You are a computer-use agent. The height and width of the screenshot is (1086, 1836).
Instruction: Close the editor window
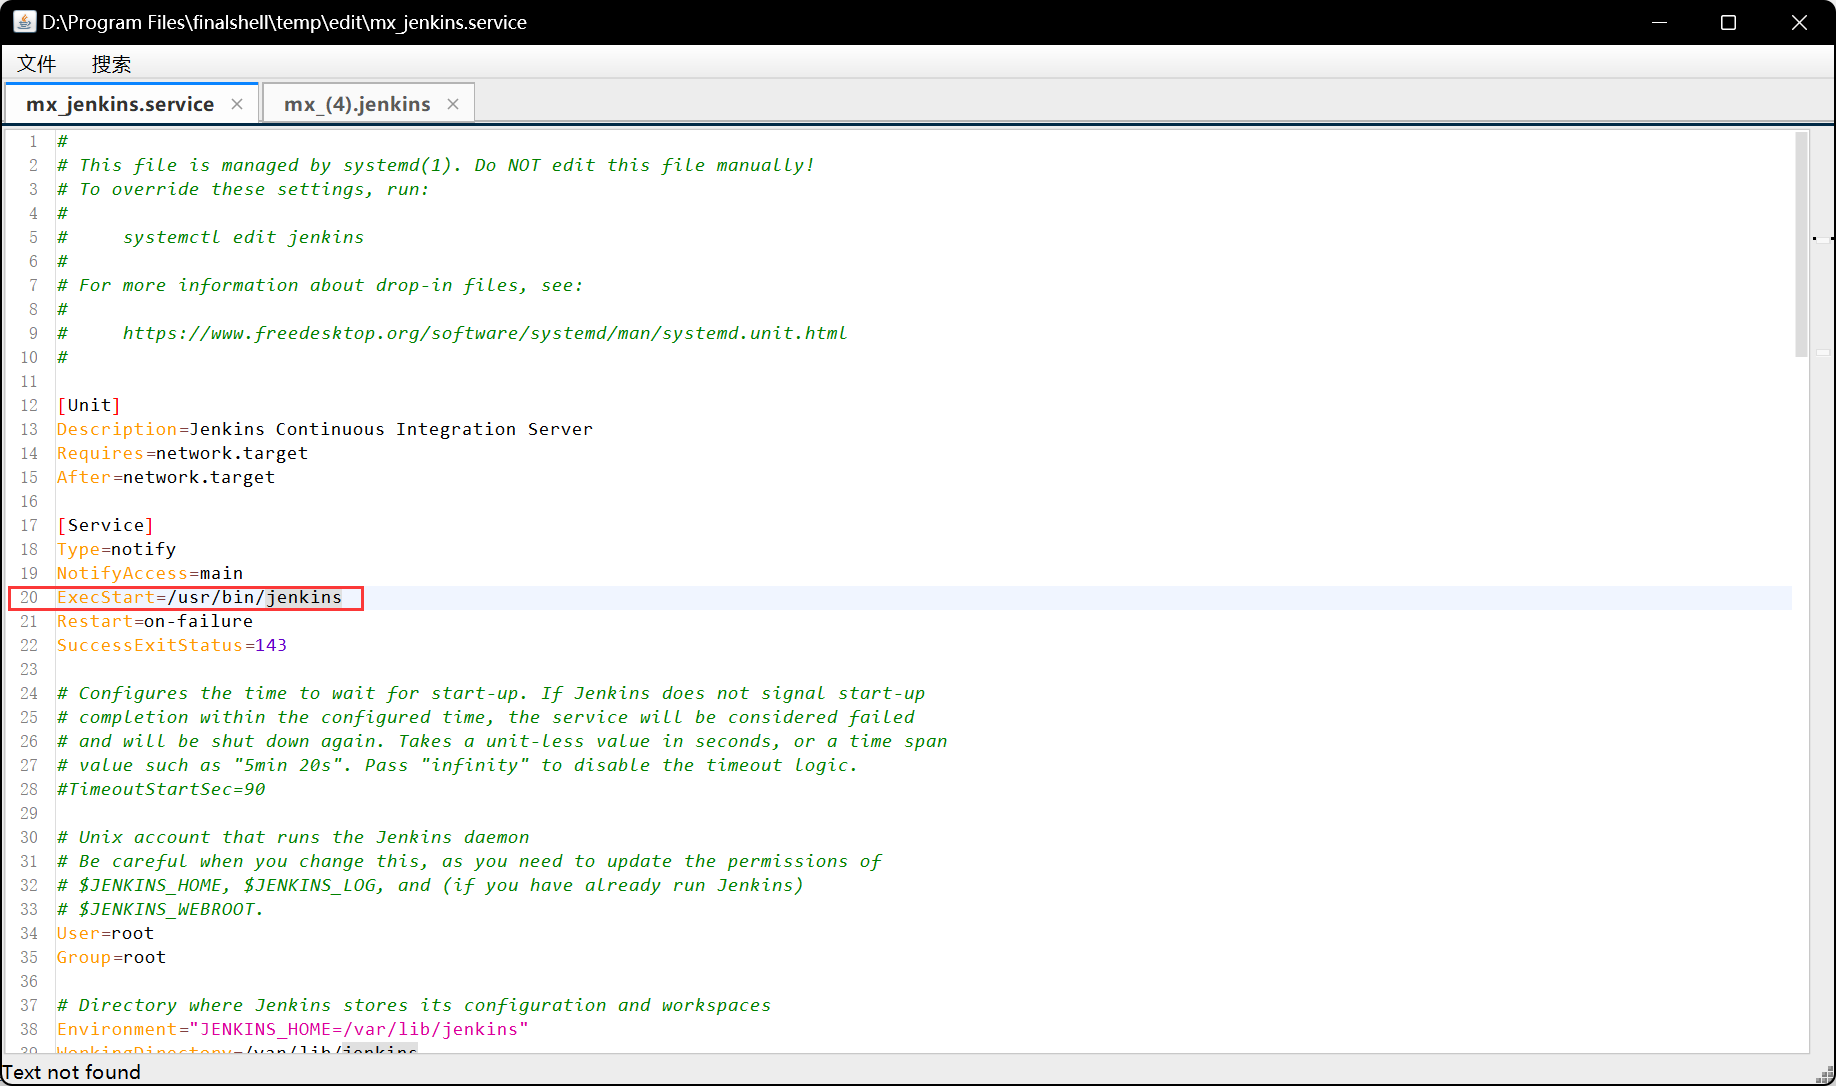click(x=1798, y=22)
